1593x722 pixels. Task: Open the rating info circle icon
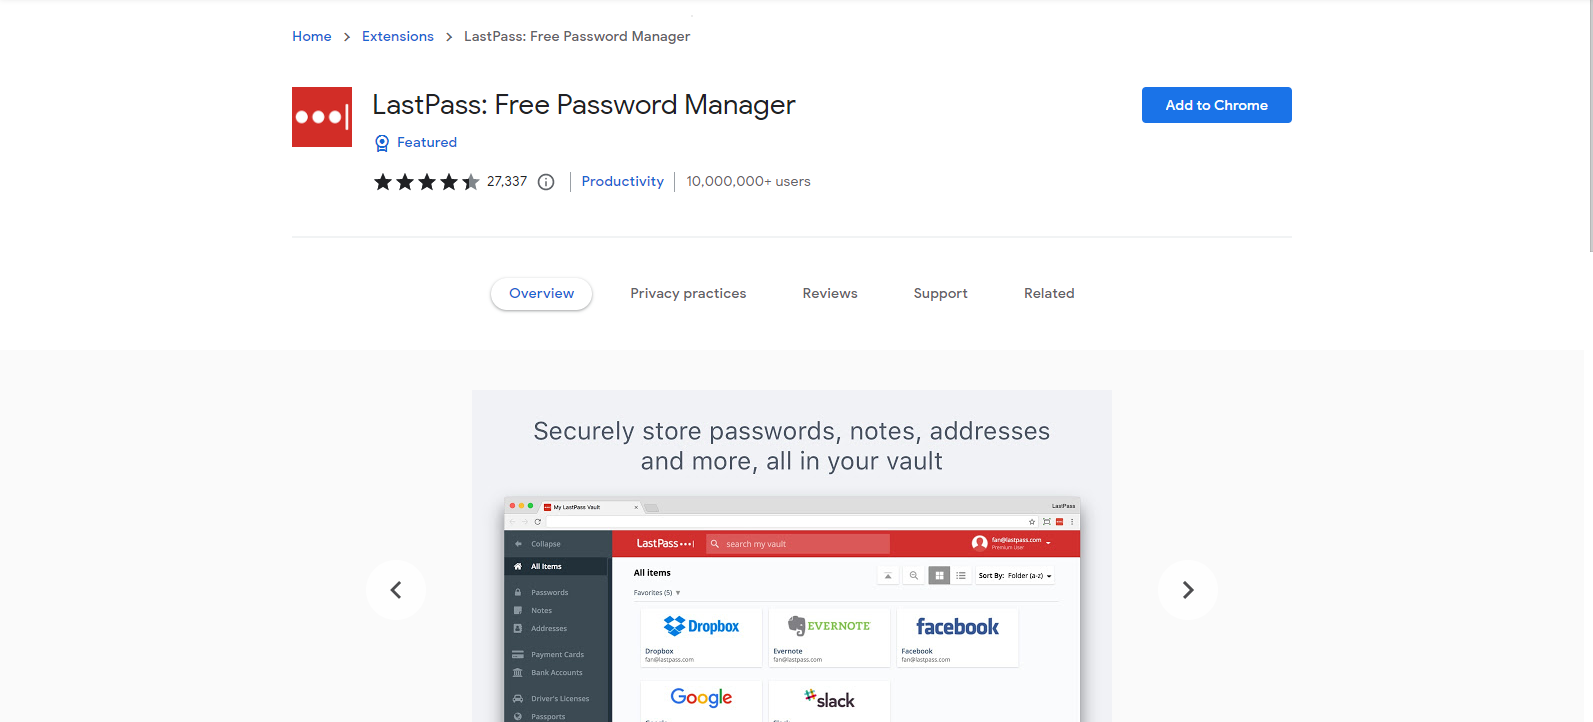pyautogui.click(x=546, y=182)
